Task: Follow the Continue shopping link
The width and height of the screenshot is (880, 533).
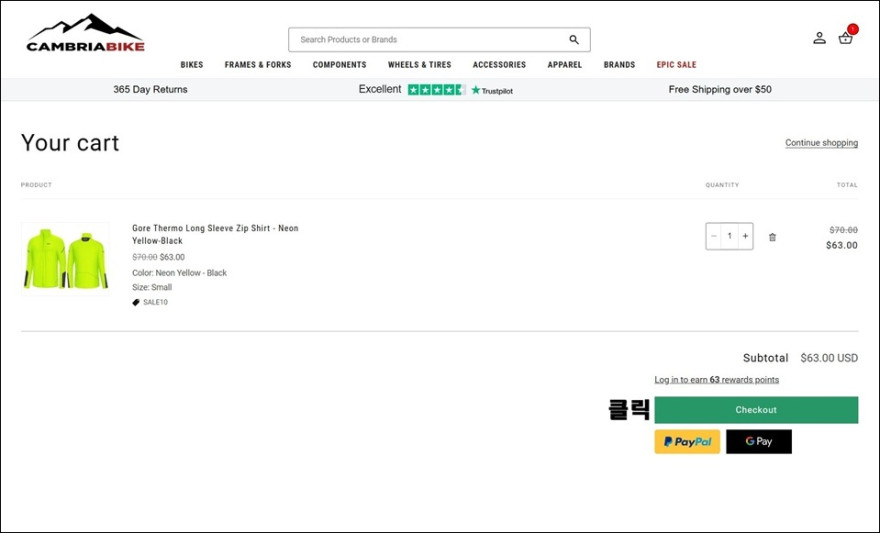Action: coord(822,143)
